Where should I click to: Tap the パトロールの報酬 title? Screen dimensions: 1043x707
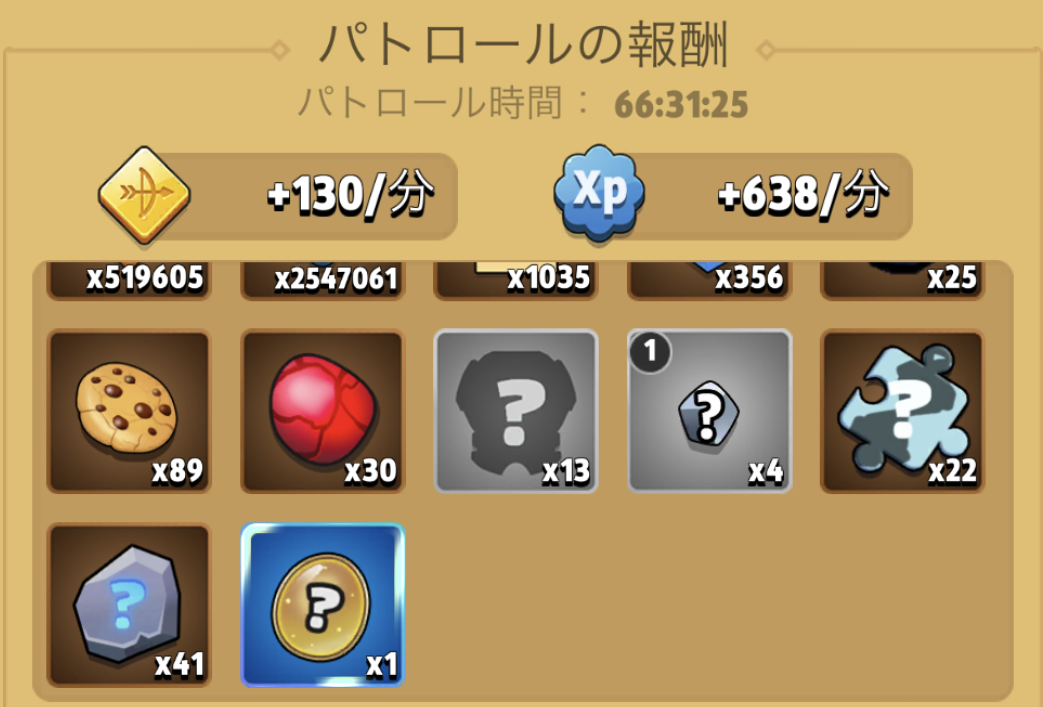click(x=525, y=45)
